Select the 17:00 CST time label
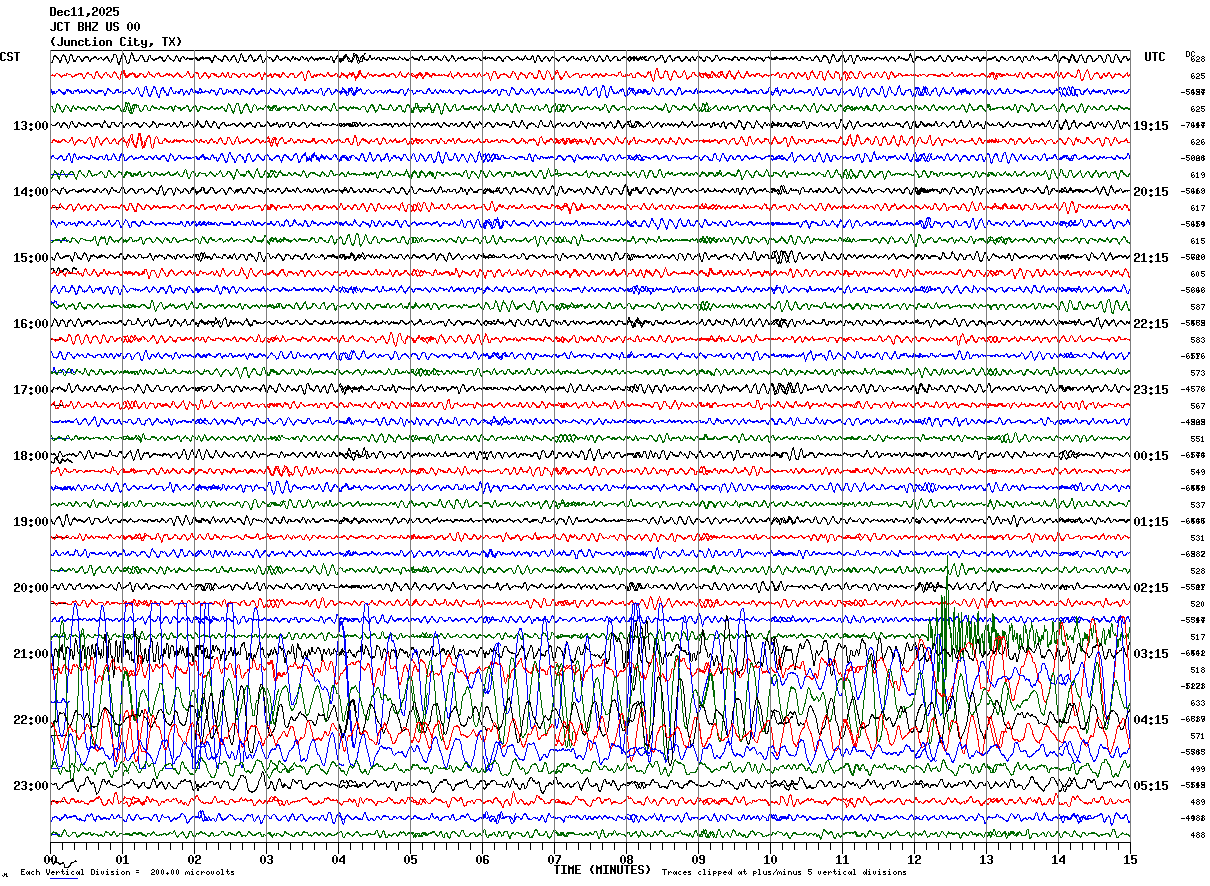1210x886 pixels. point(30,390)
